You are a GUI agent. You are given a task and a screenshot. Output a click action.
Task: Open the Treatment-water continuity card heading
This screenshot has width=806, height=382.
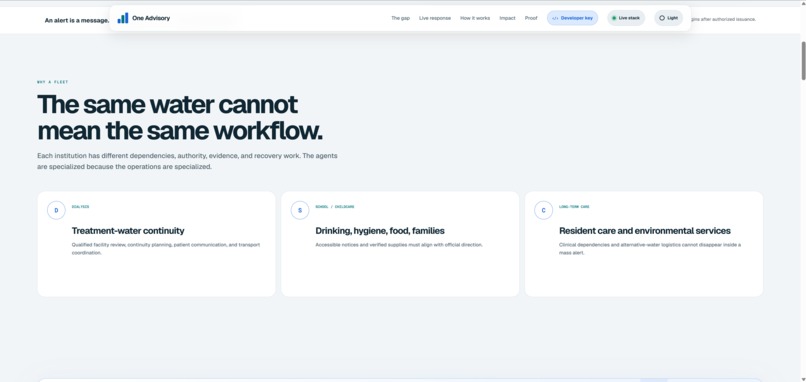point(128,231)
